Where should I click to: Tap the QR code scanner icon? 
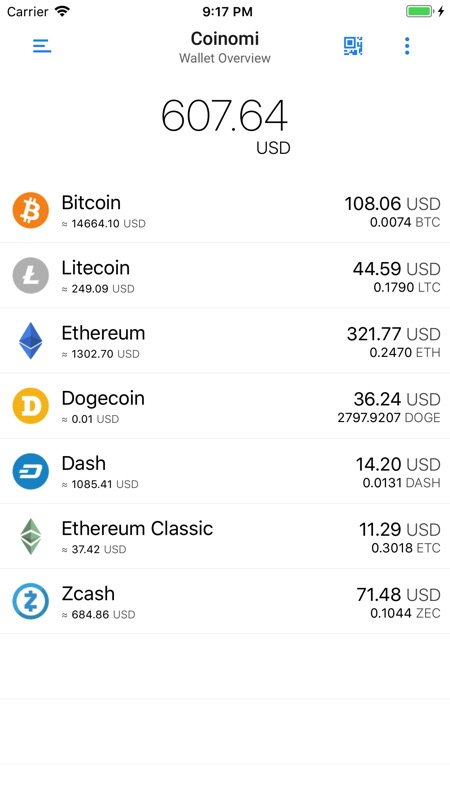(x=353, y=46)
